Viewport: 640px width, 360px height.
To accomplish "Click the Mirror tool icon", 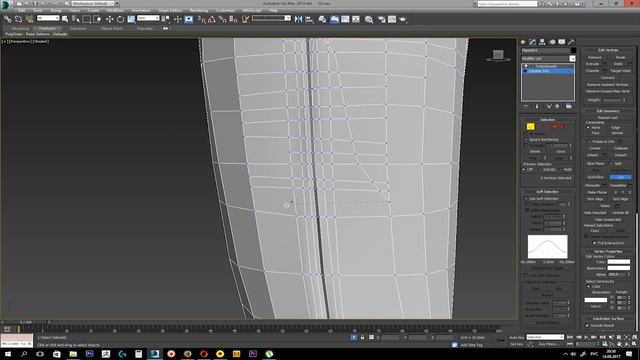I will (298, 19).
